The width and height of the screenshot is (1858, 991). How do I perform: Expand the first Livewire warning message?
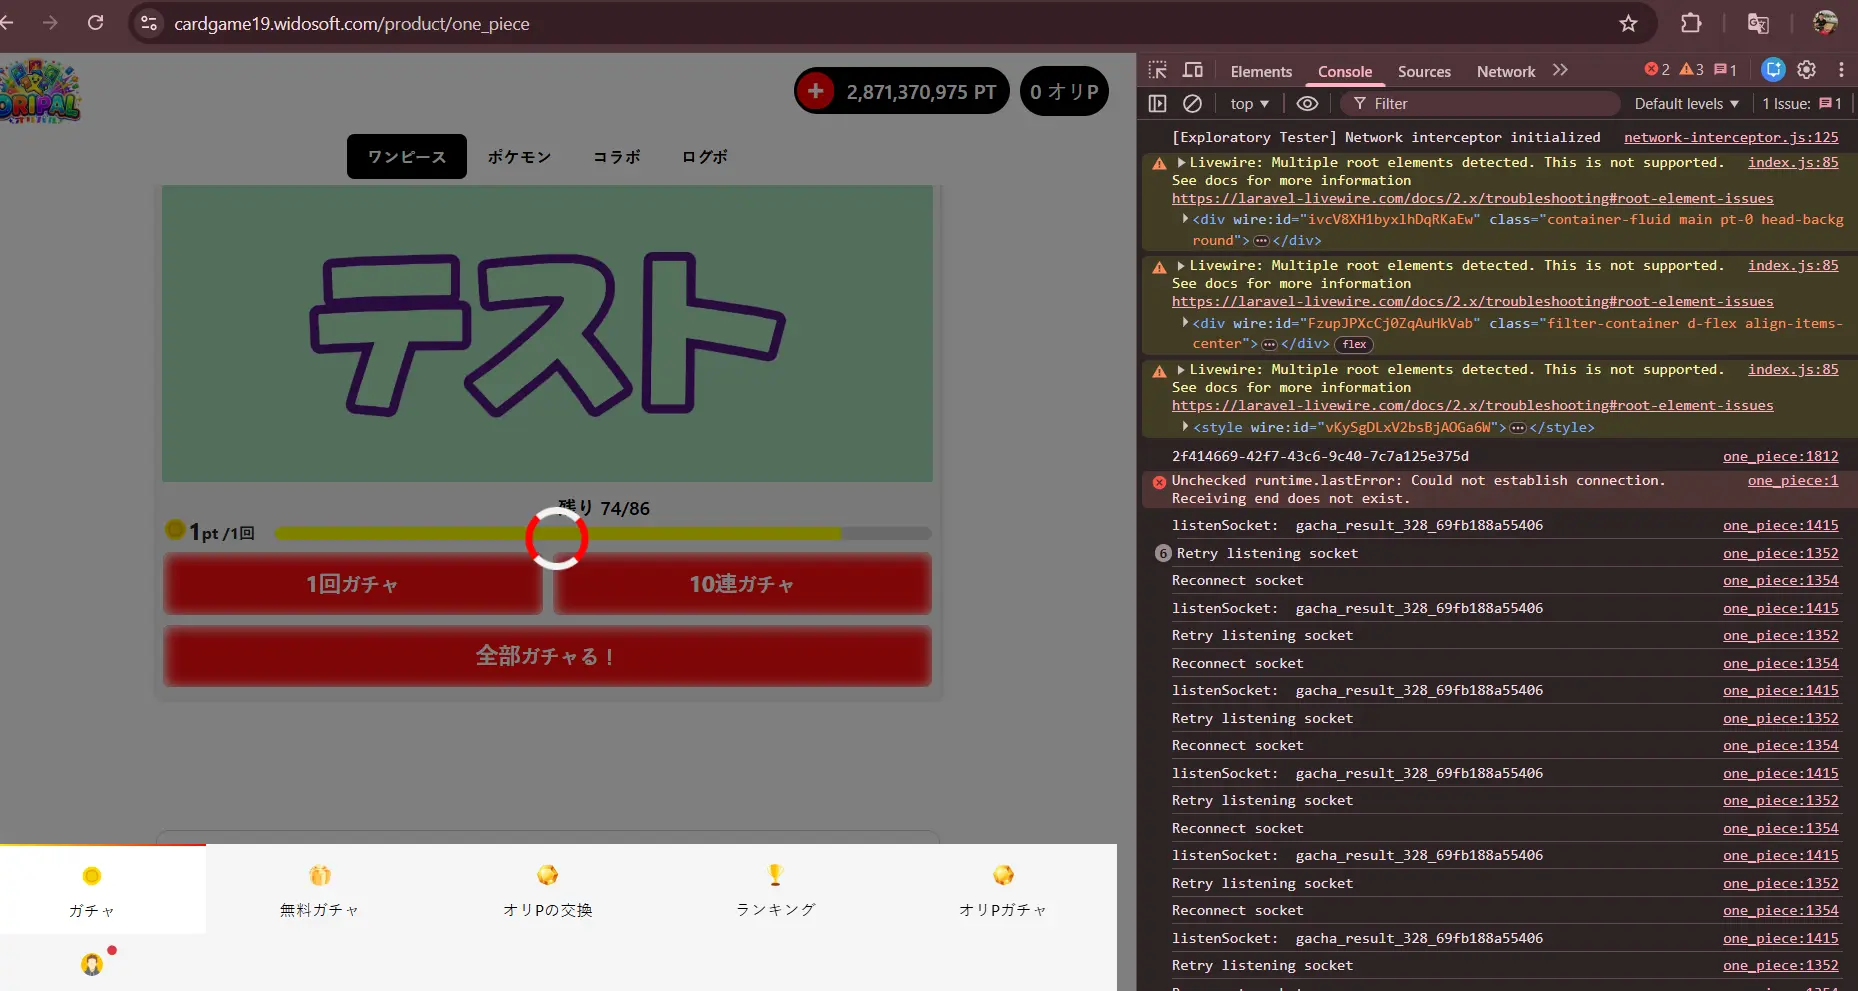pyautogui.click(x=1181, y=162)
